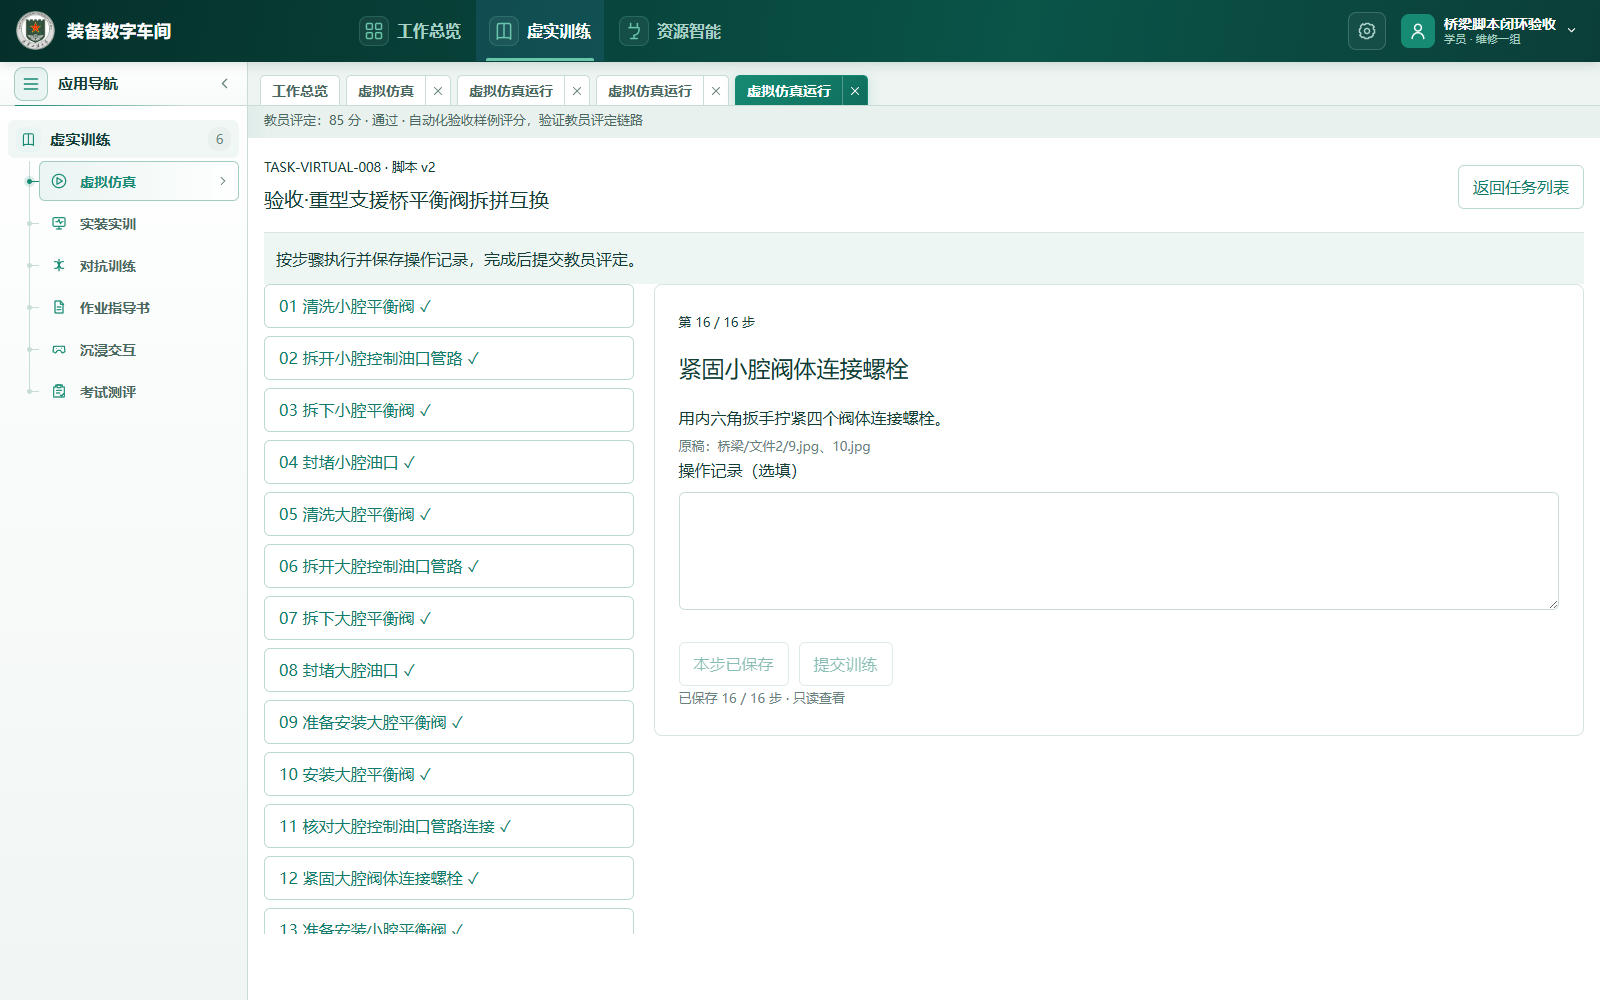Select step 02 拆开小腔控制油口管路
Screen dimensions: 1600x1000
[449, 358]
